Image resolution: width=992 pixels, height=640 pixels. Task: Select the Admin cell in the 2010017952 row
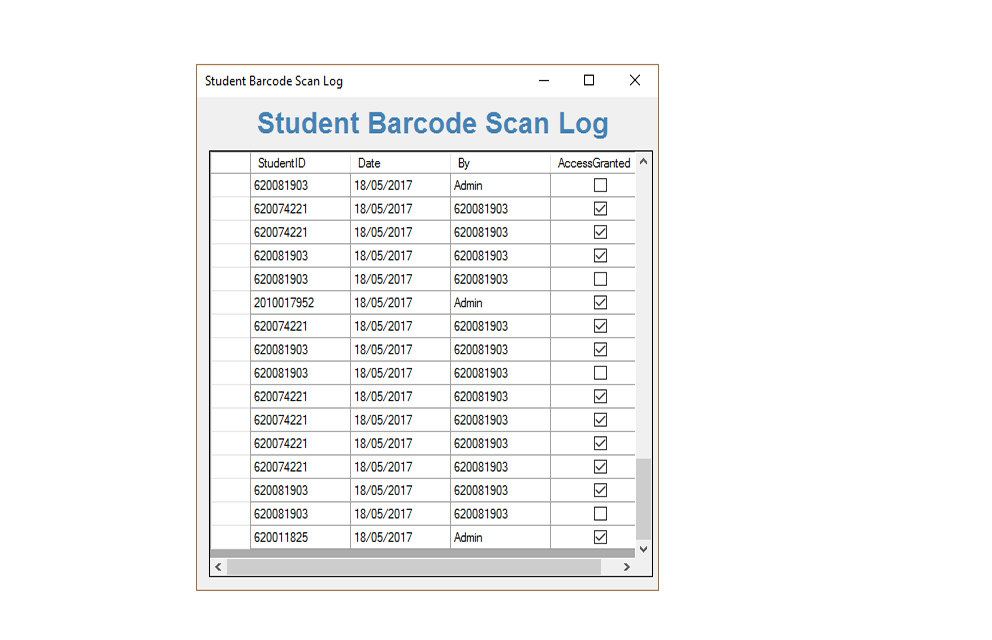(500, 303)
